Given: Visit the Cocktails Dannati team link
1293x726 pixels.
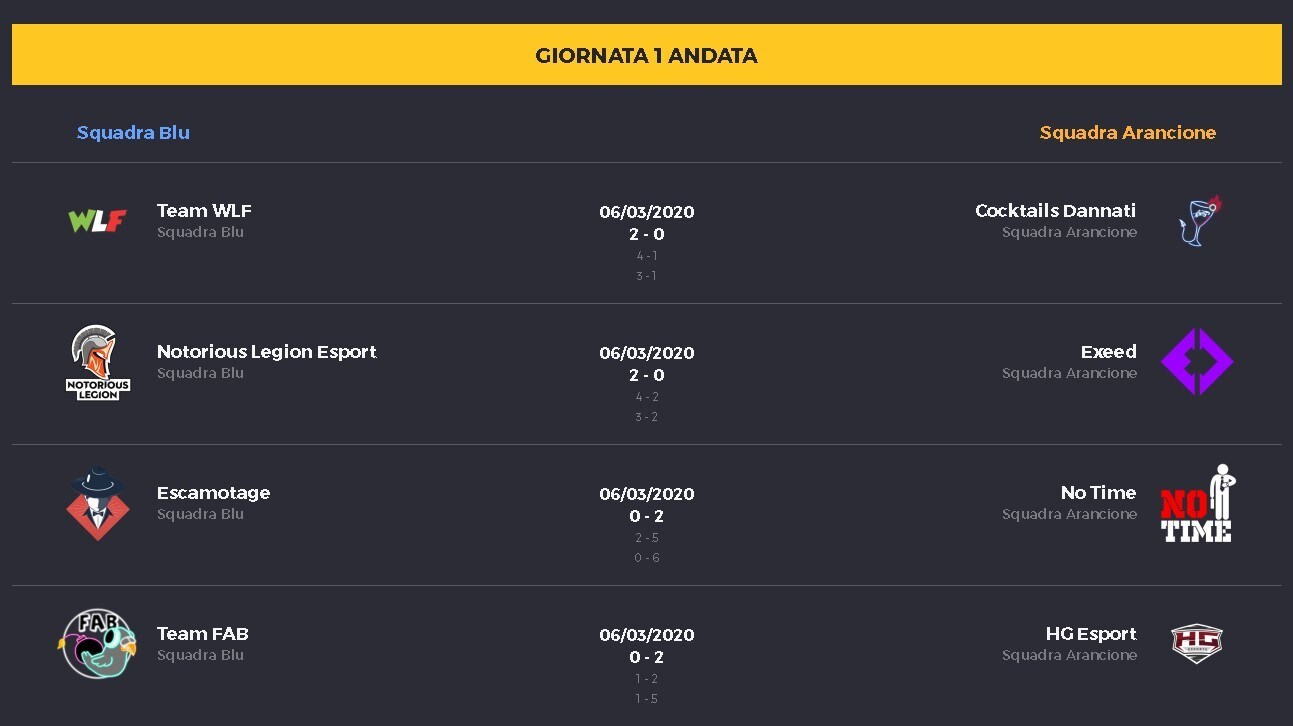Looking at the screenshot, I should tap(1055, 210).
